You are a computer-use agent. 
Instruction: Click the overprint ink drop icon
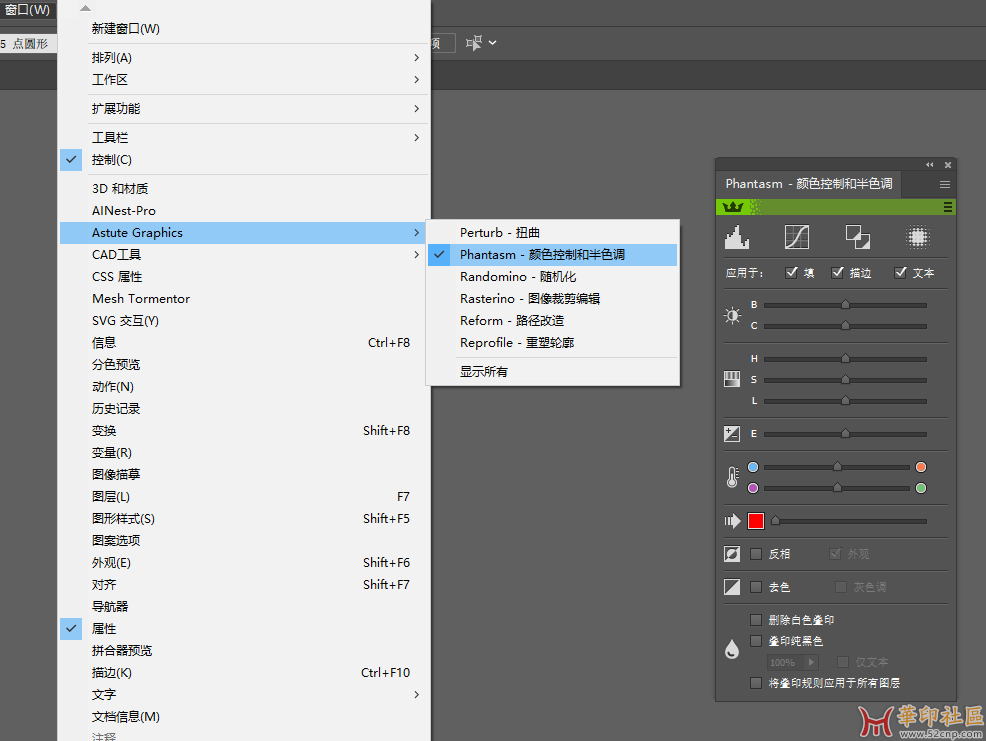[x=732, y=649]
